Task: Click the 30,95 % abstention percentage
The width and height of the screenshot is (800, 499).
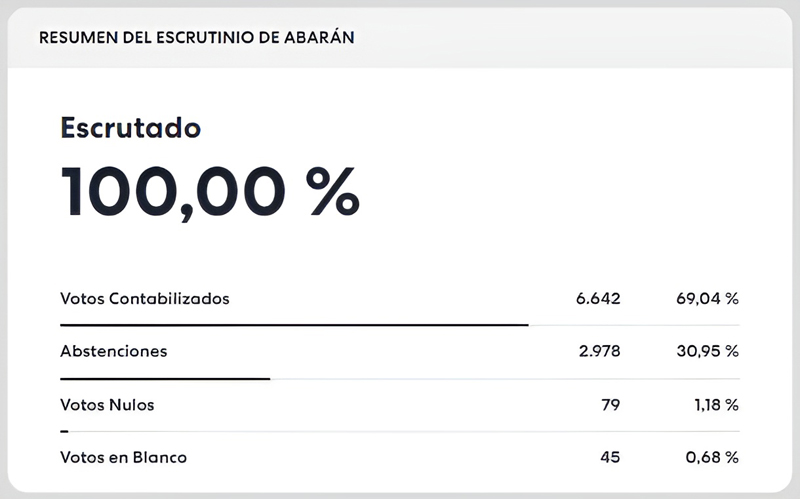Action: pyautogui.click(x=705, y=351)
